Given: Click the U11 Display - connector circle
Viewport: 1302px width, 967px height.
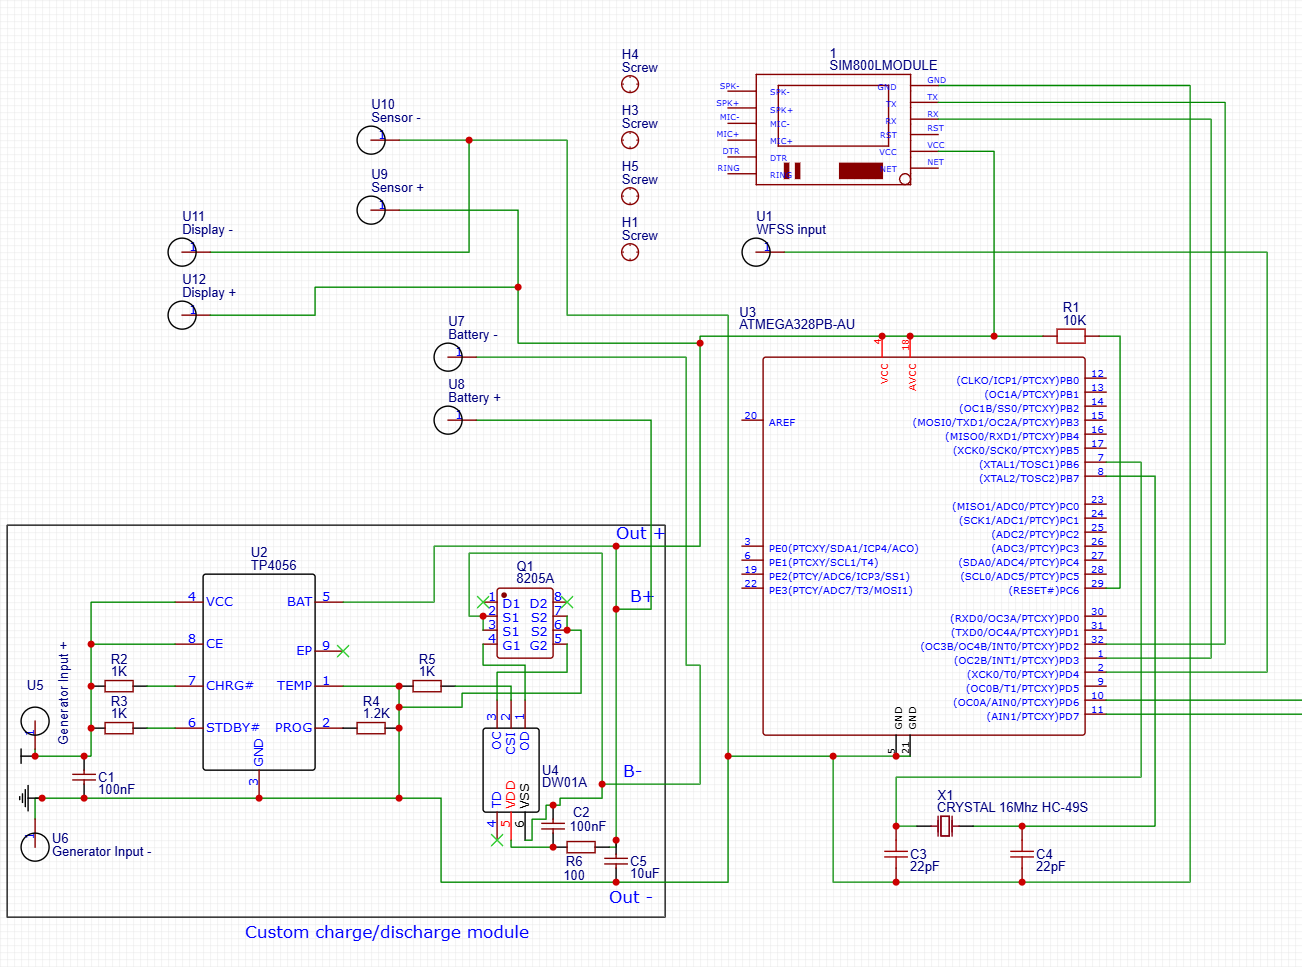Looking at the screenshot, I should click(x=182, y=252).
